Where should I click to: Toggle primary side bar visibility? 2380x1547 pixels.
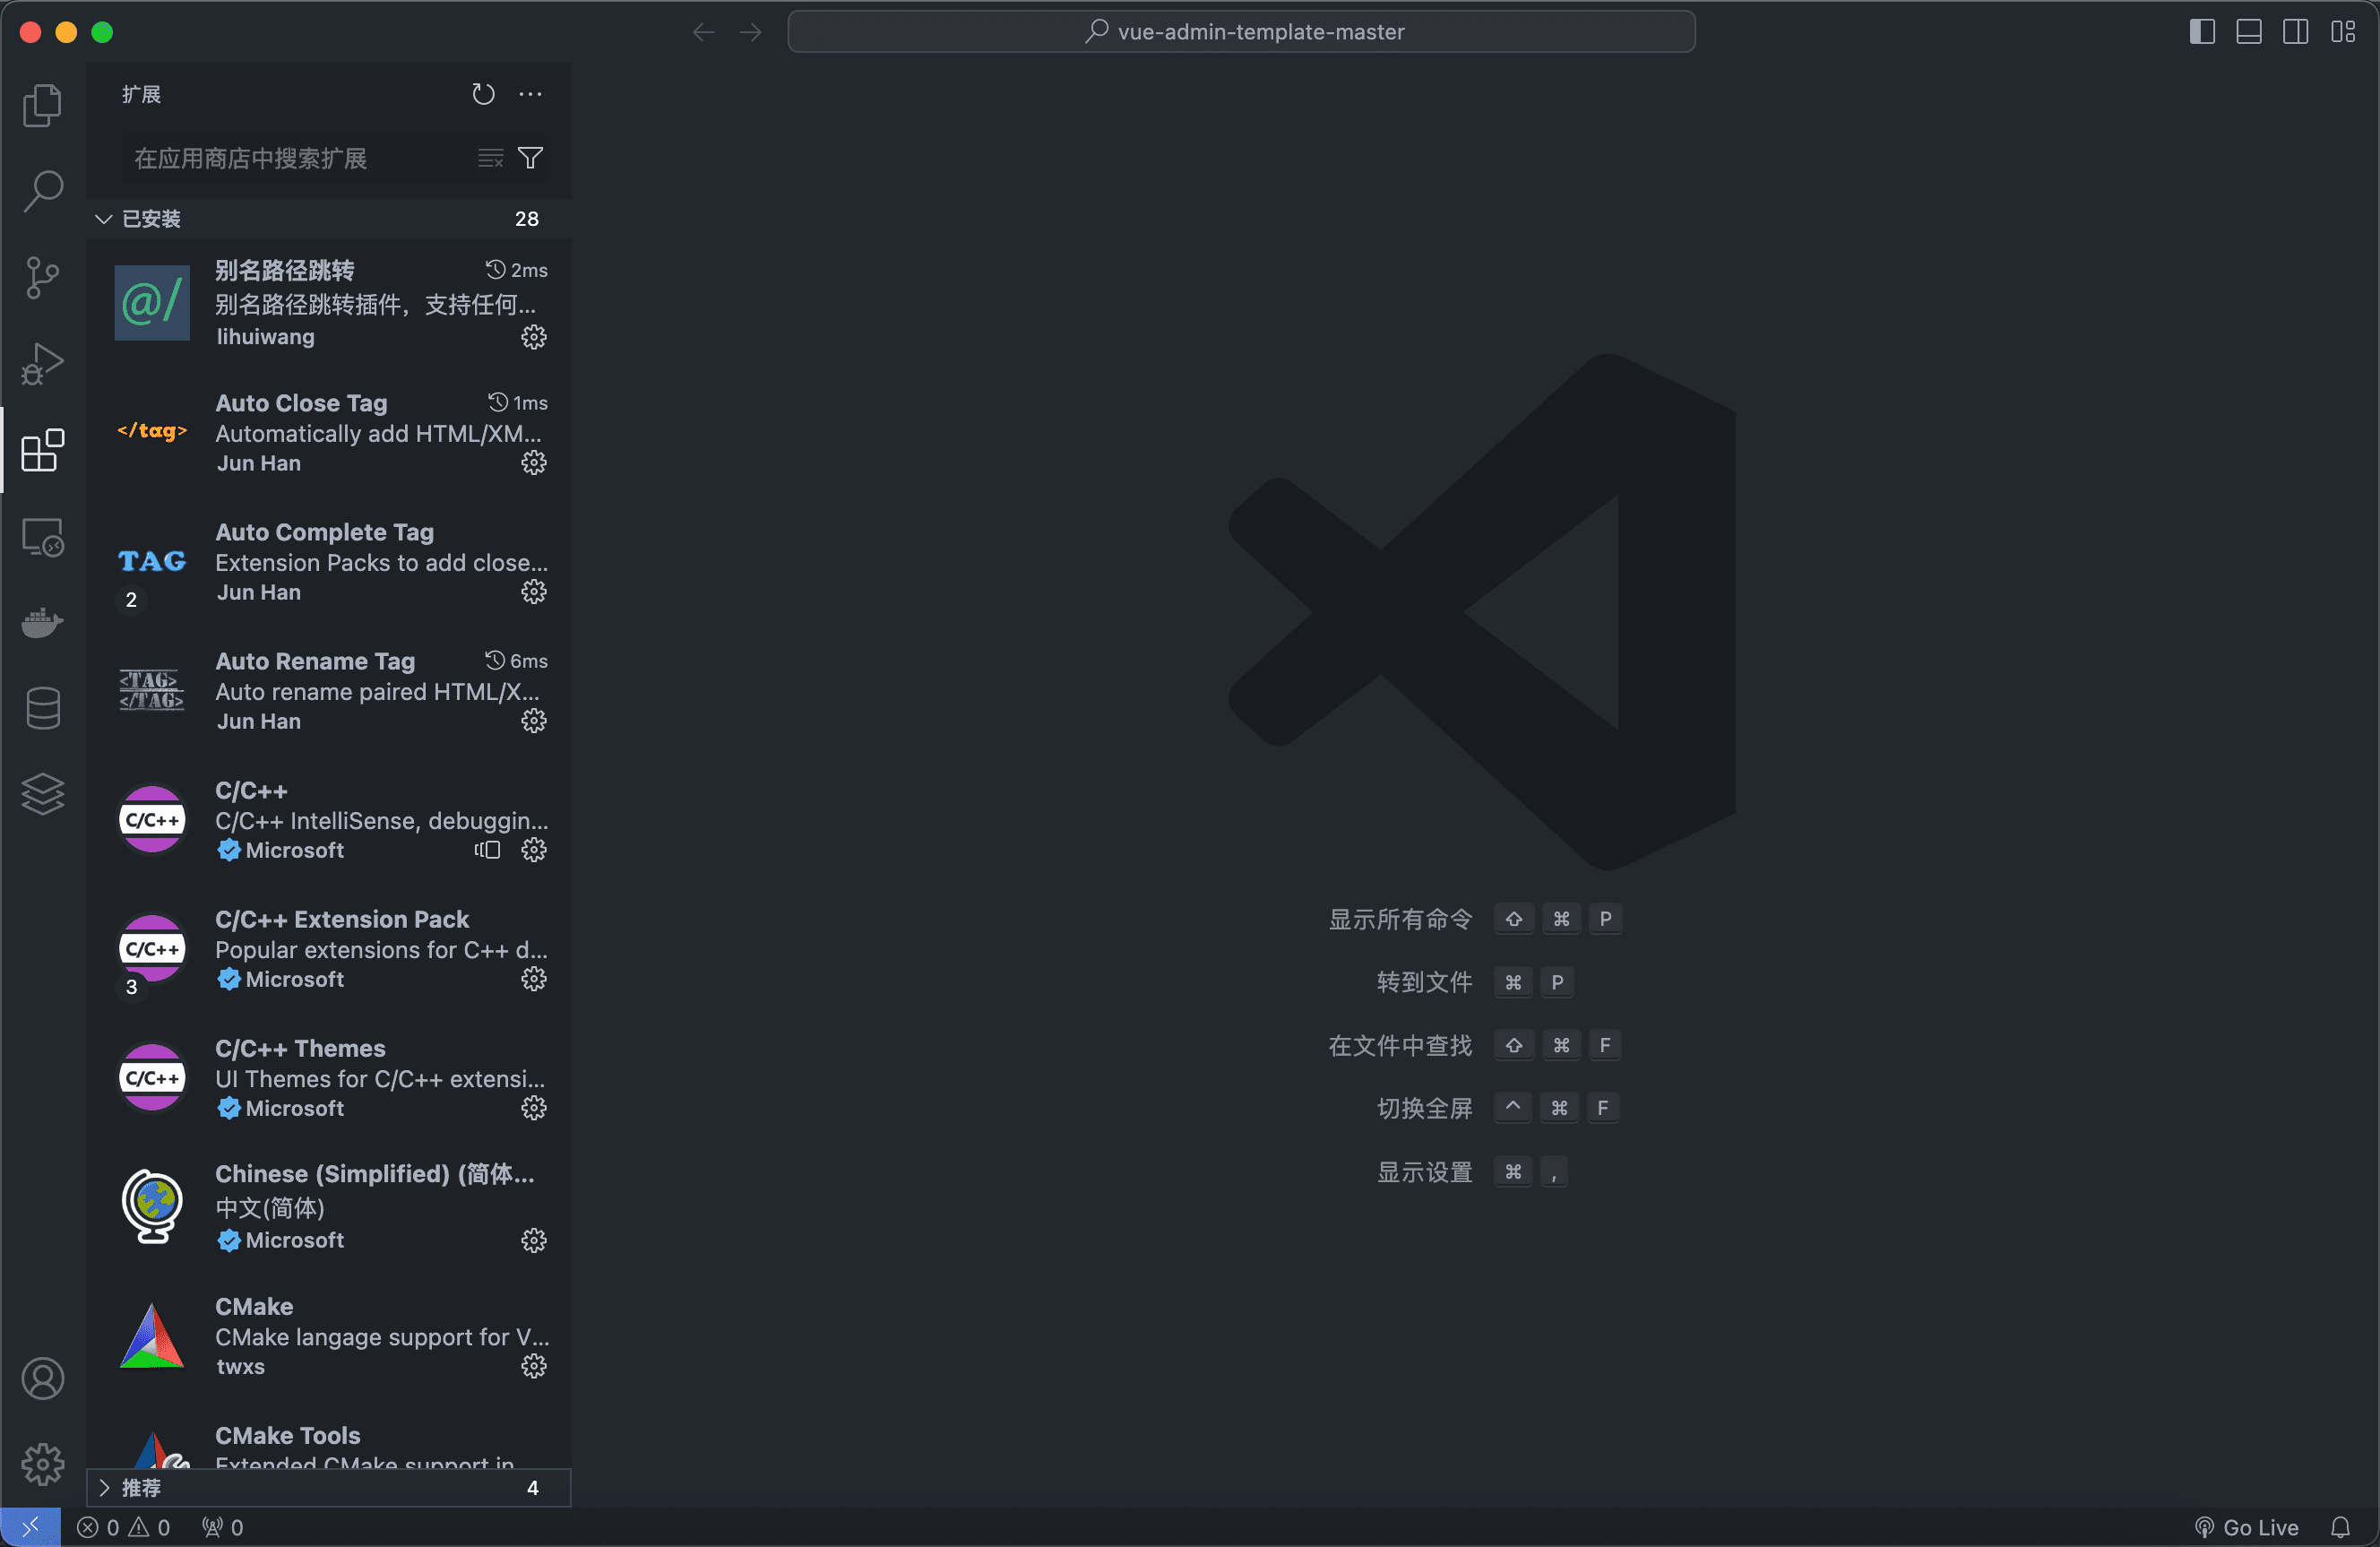(x=2202, y=32)
